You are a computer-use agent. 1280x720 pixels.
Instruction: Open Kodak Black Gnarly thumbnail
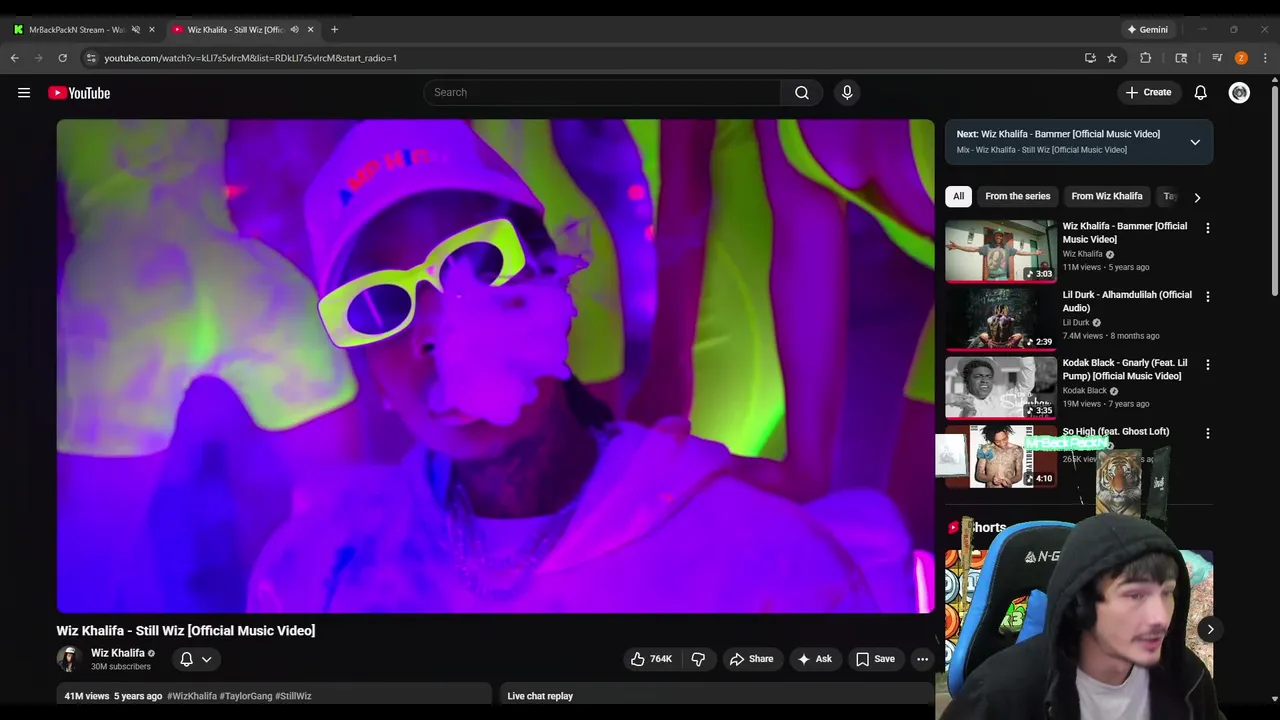tap(1000, 388)
